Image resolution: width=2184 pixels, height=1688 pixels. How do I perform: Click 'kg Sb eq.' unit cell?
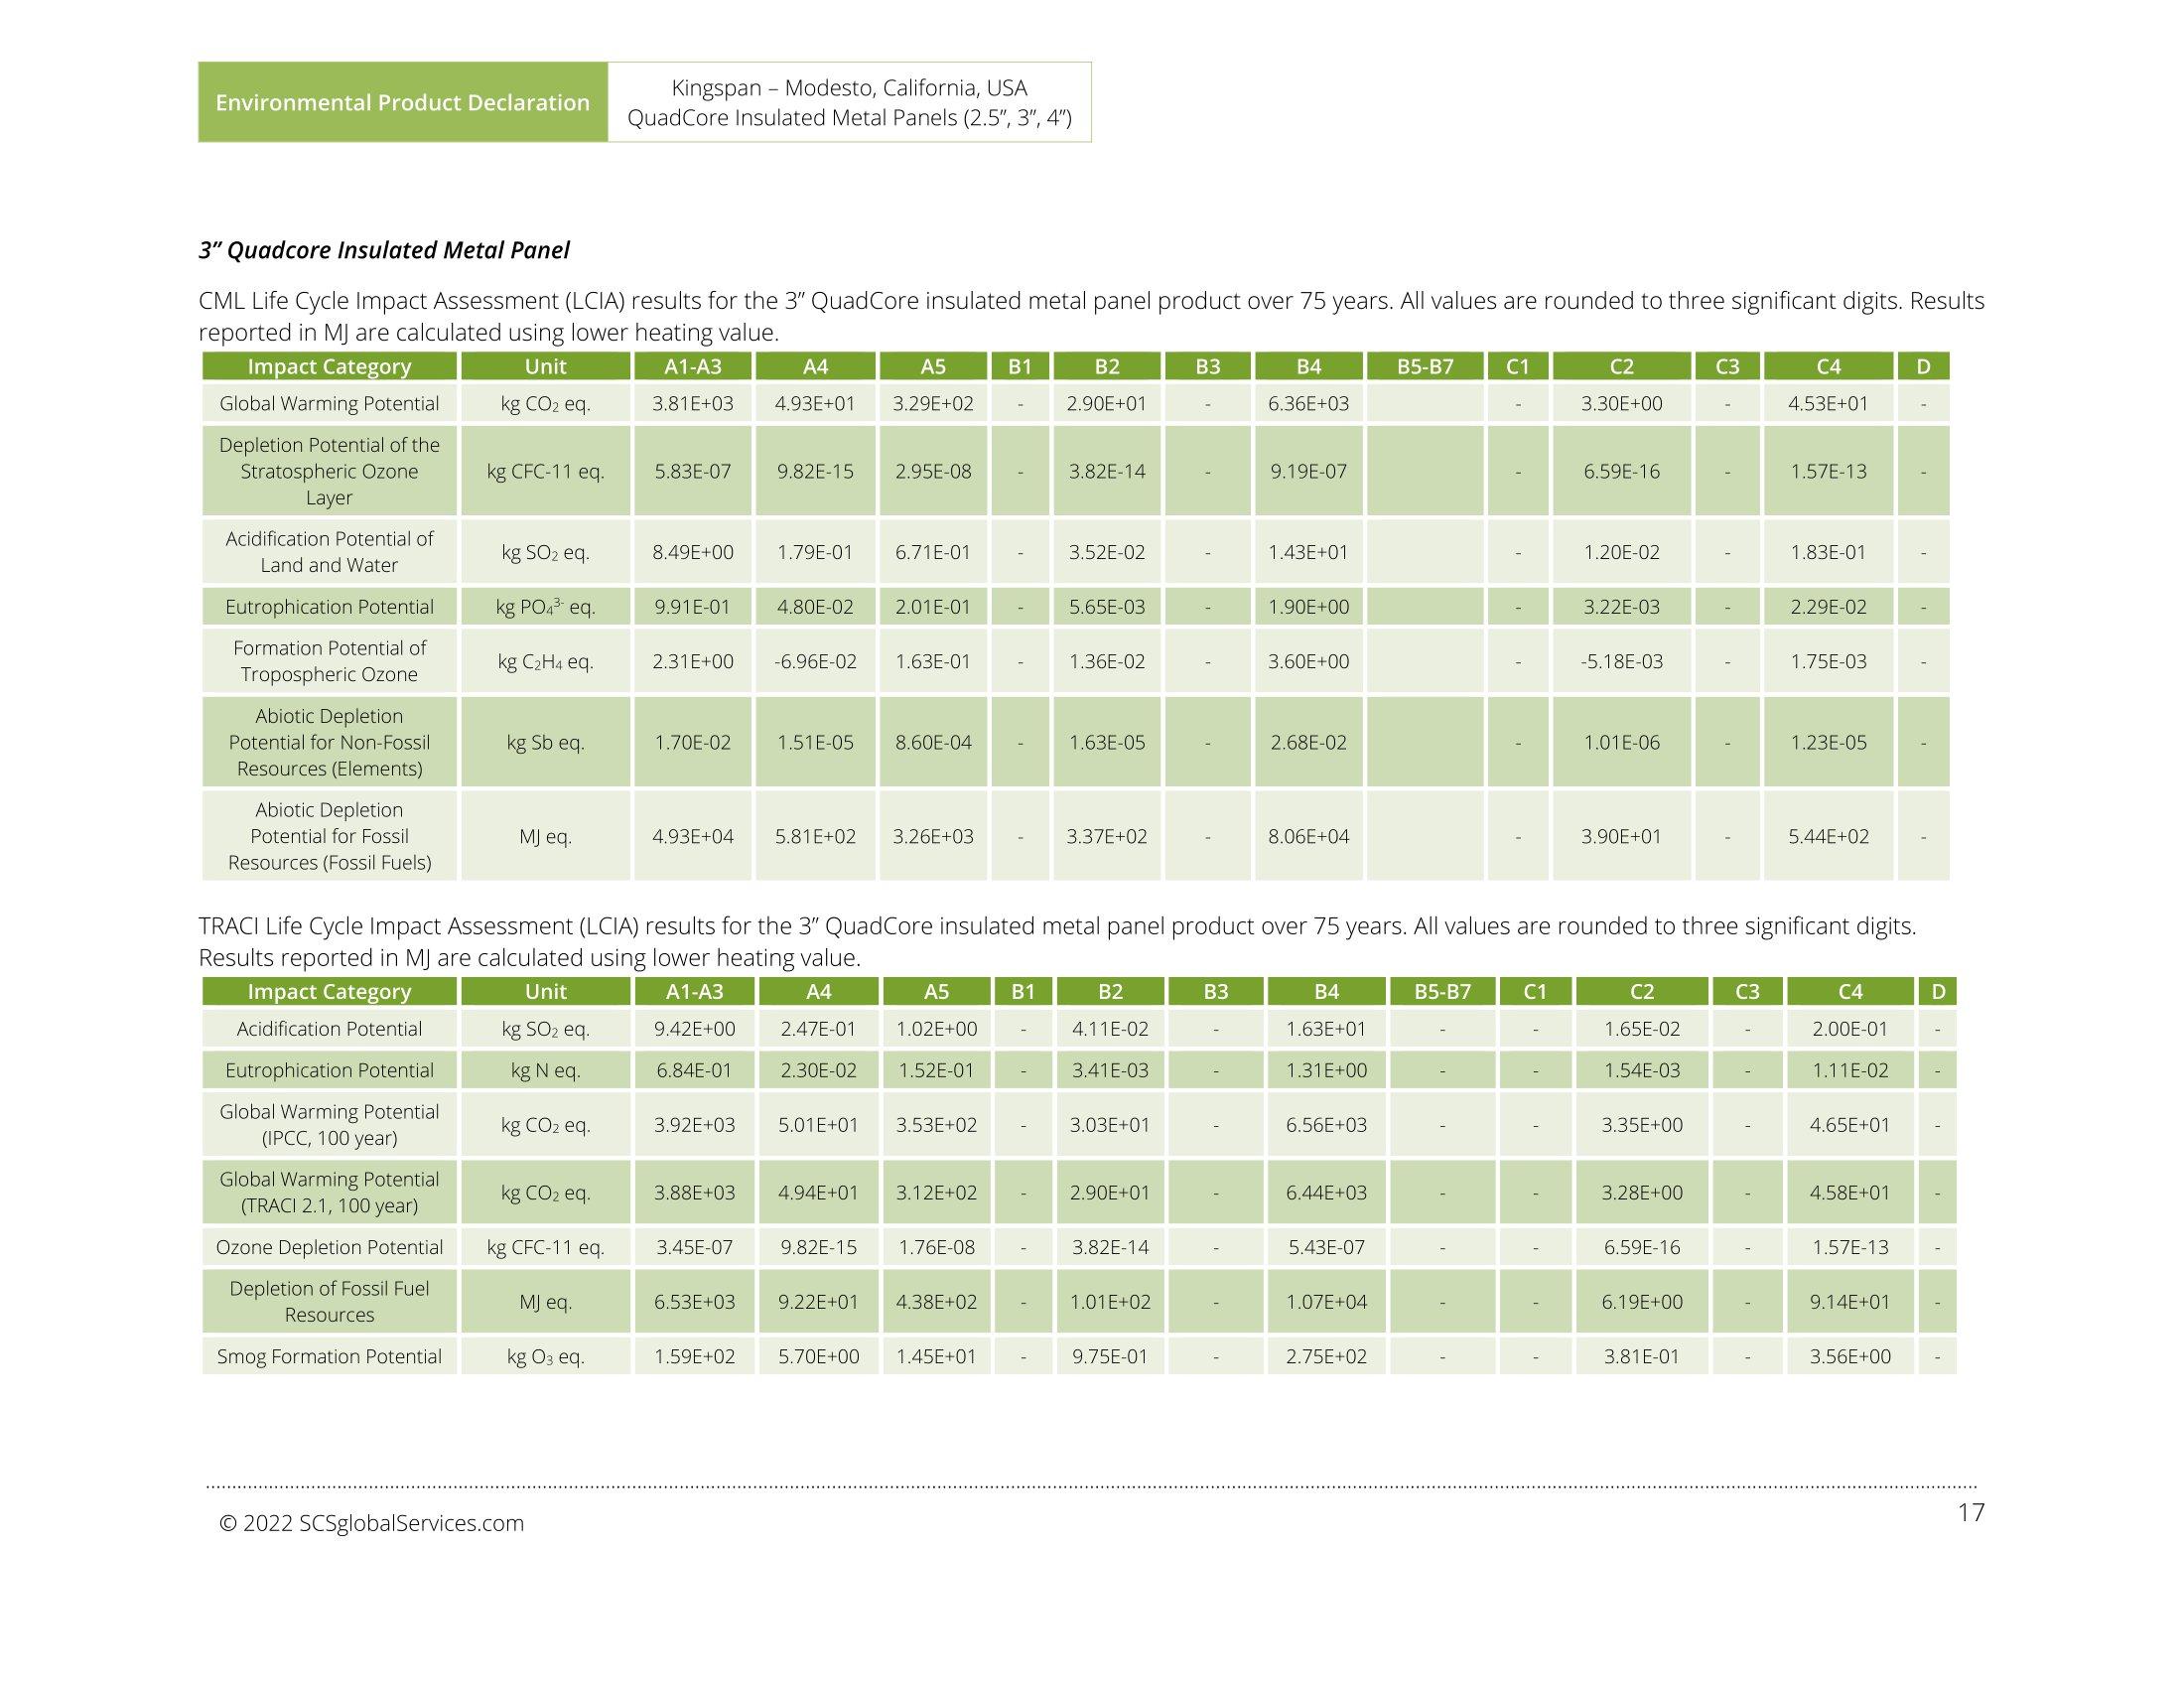(x=545, y=742)
